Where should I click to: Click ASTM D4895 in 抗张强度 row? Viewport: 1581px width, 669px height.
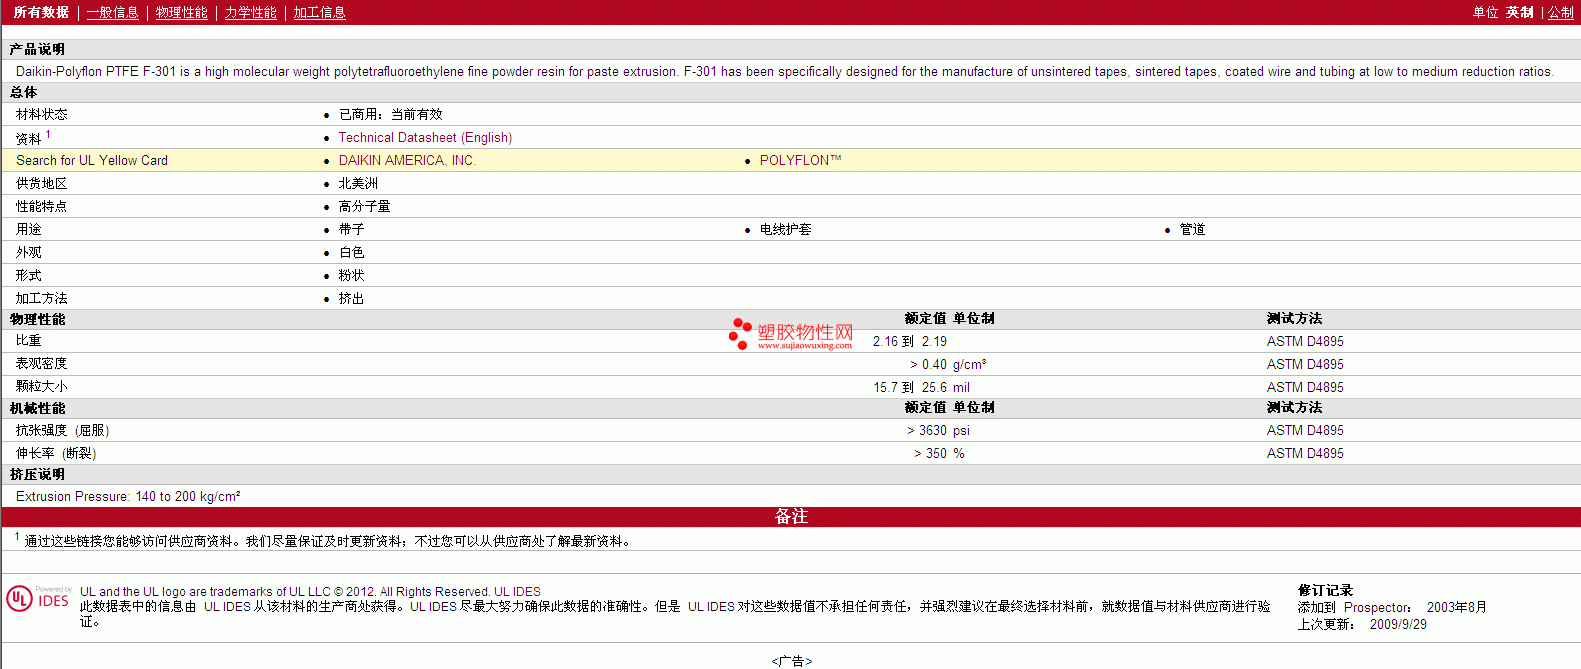tap(1305, 430)
